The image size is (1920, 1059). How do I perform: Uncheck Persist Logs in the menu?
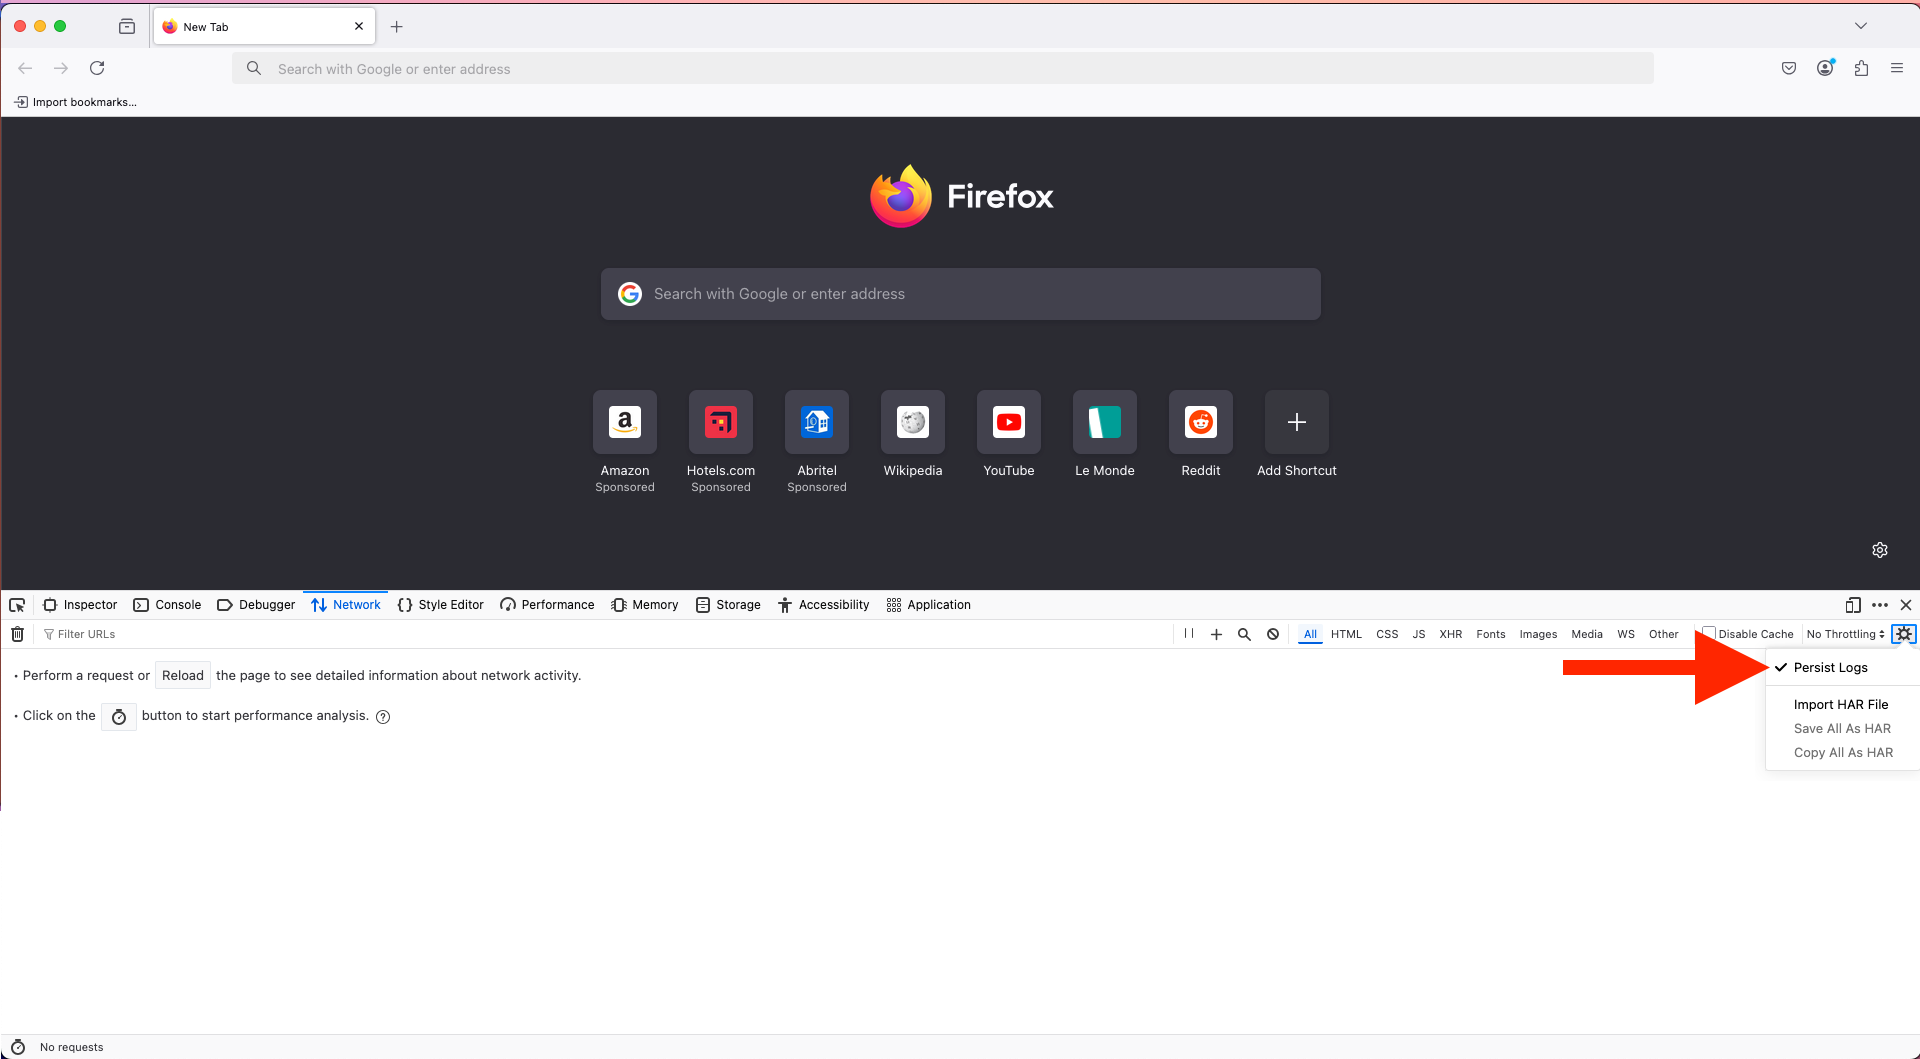point(1830,667)
